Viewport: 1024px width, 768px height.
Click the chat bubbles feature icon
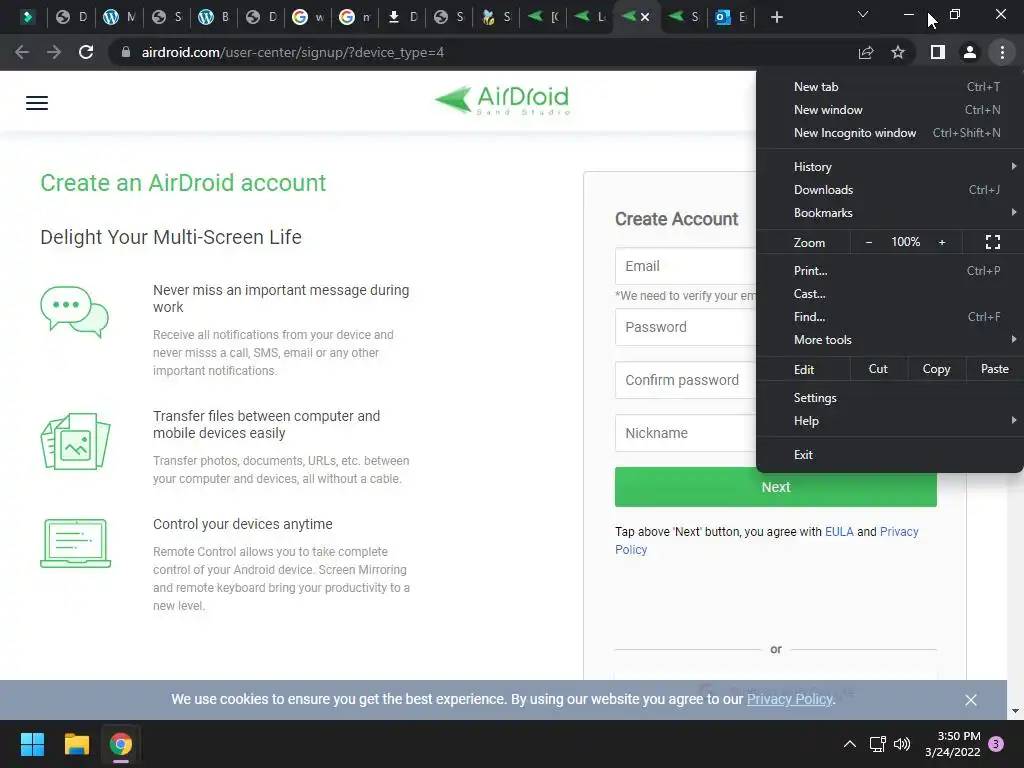click(74, 312)
